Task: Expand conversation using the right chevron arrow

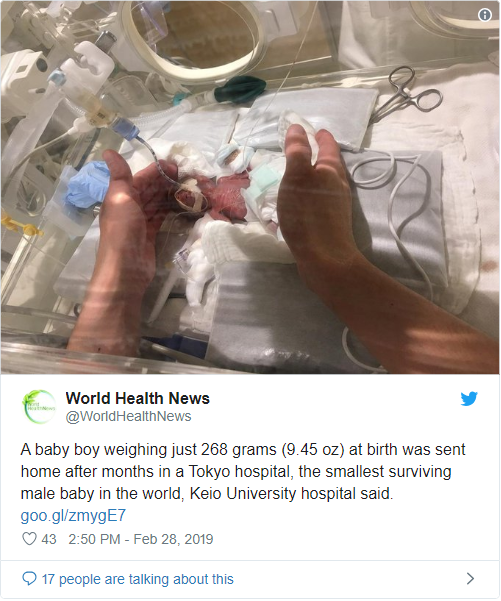Action: 470,579
